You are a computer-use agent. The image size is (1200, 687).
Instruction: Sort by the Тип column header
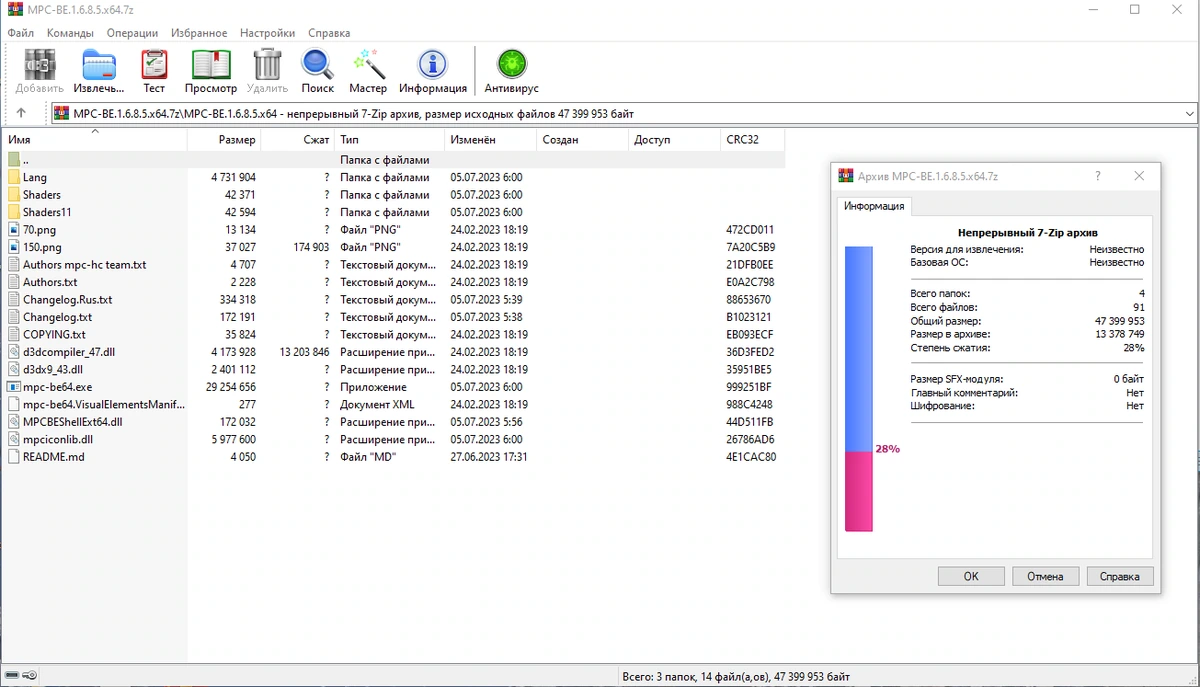[x=390, y=140]
